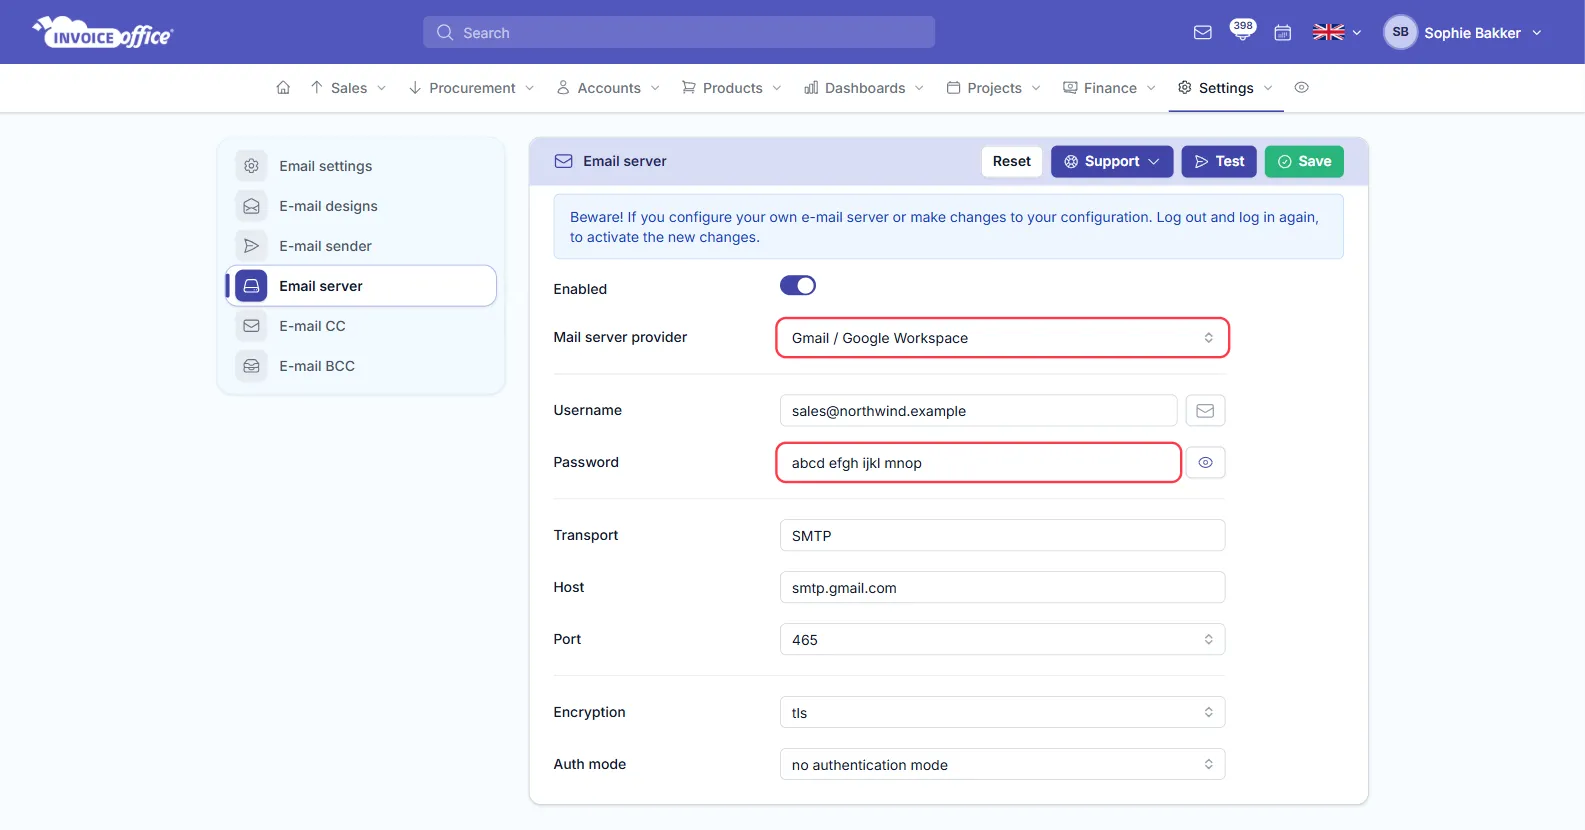Click the magnifier icon in search bar
Image resolution: width=1585 pixels, height=830 pixels.
coord(445,32)
